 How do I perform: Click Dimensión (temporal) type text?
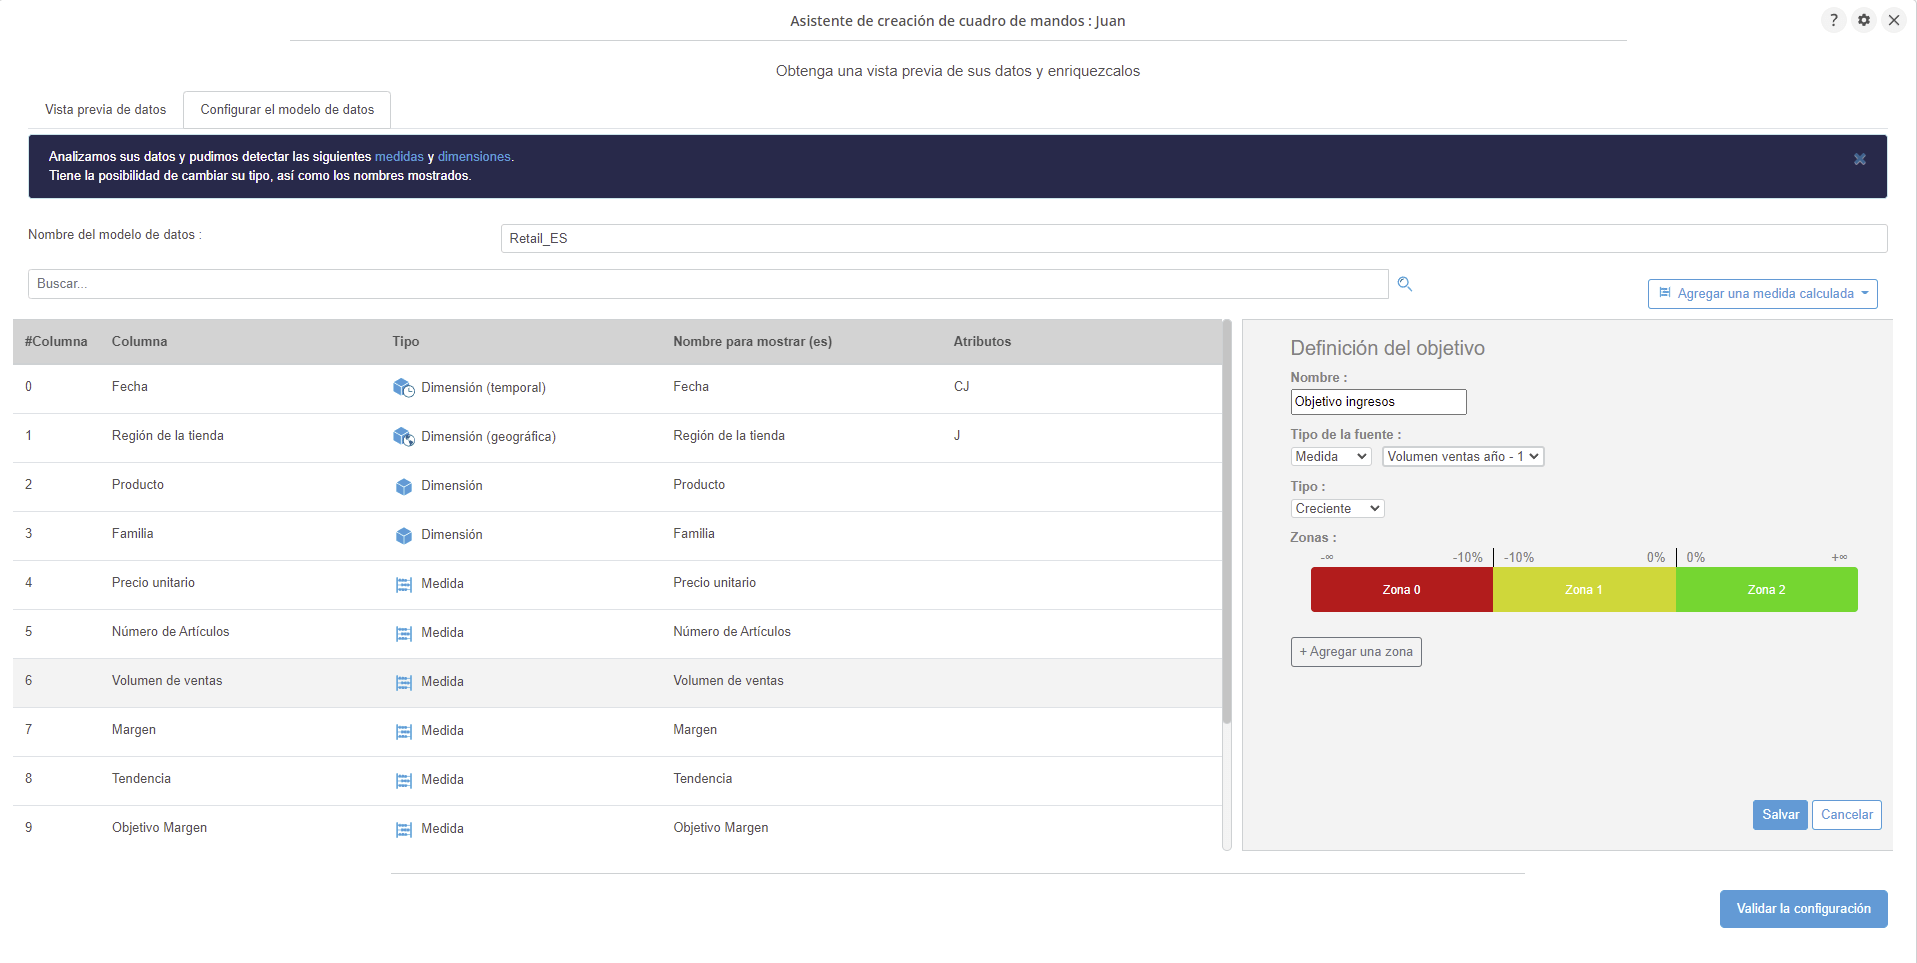coord(483,388)
